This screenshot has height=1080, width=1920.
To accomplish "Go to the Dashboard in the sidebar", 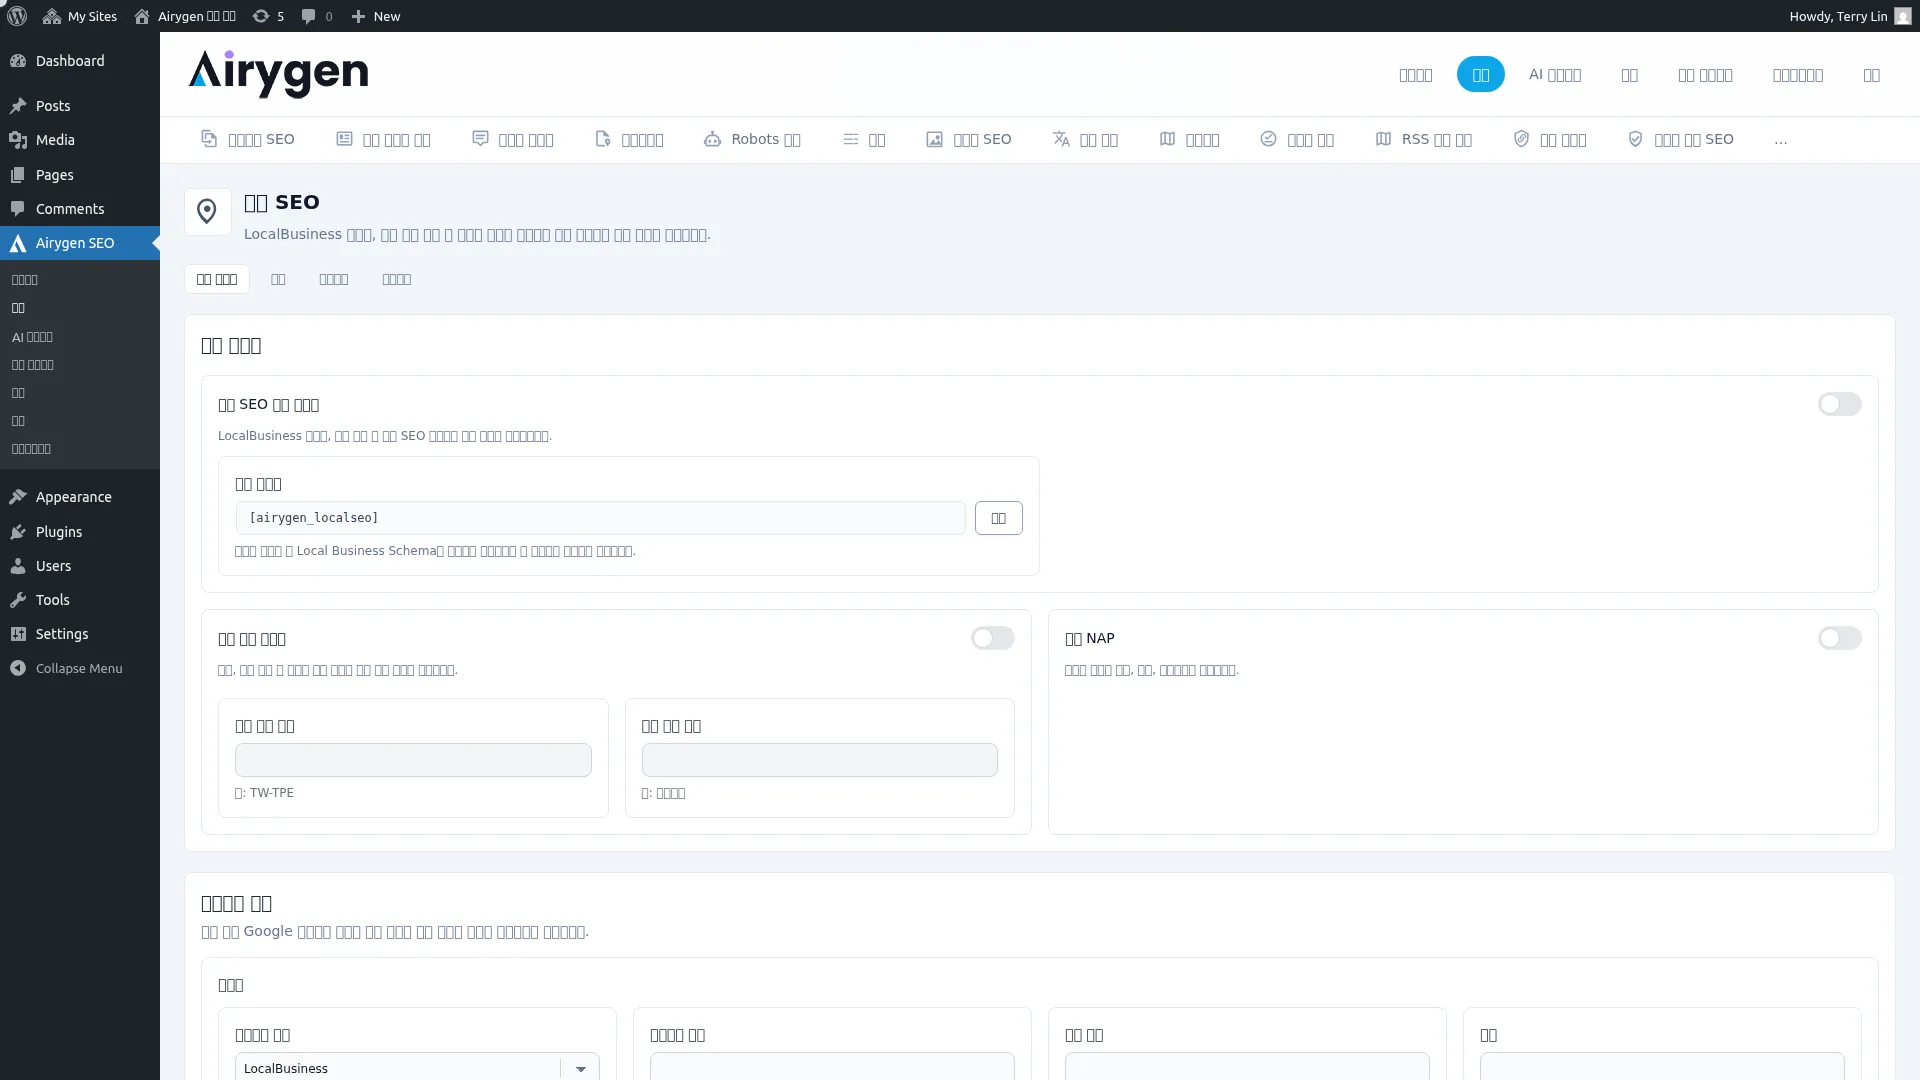I will coord(80,61).
